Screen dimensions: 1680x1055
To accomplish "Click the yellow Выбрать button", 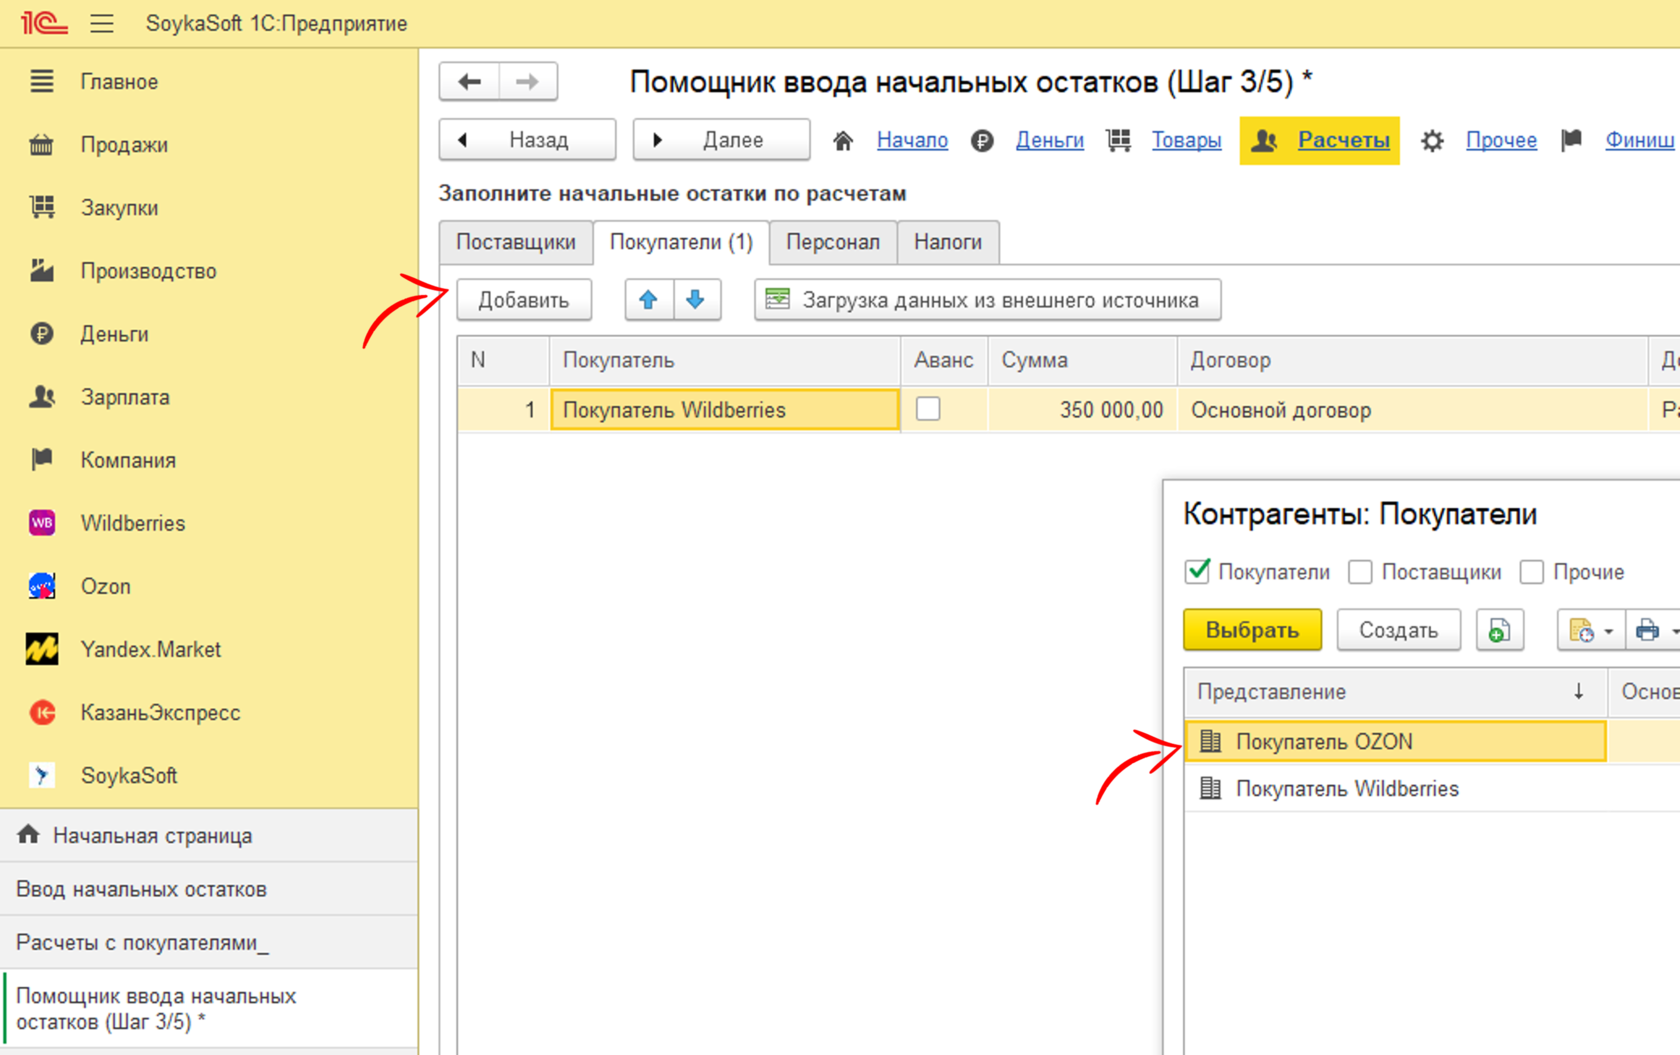I will [x=1252, y=630].
